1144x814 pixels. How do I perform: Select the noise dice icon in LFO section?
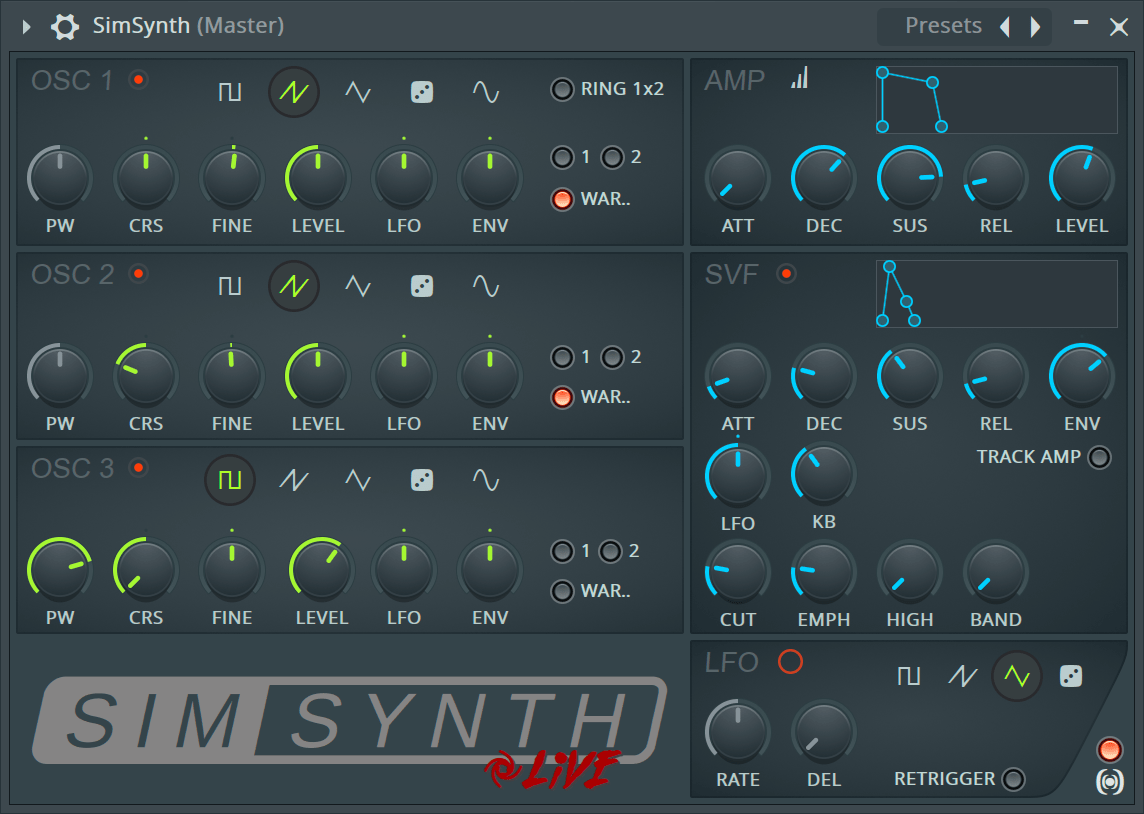point(1070,676)
